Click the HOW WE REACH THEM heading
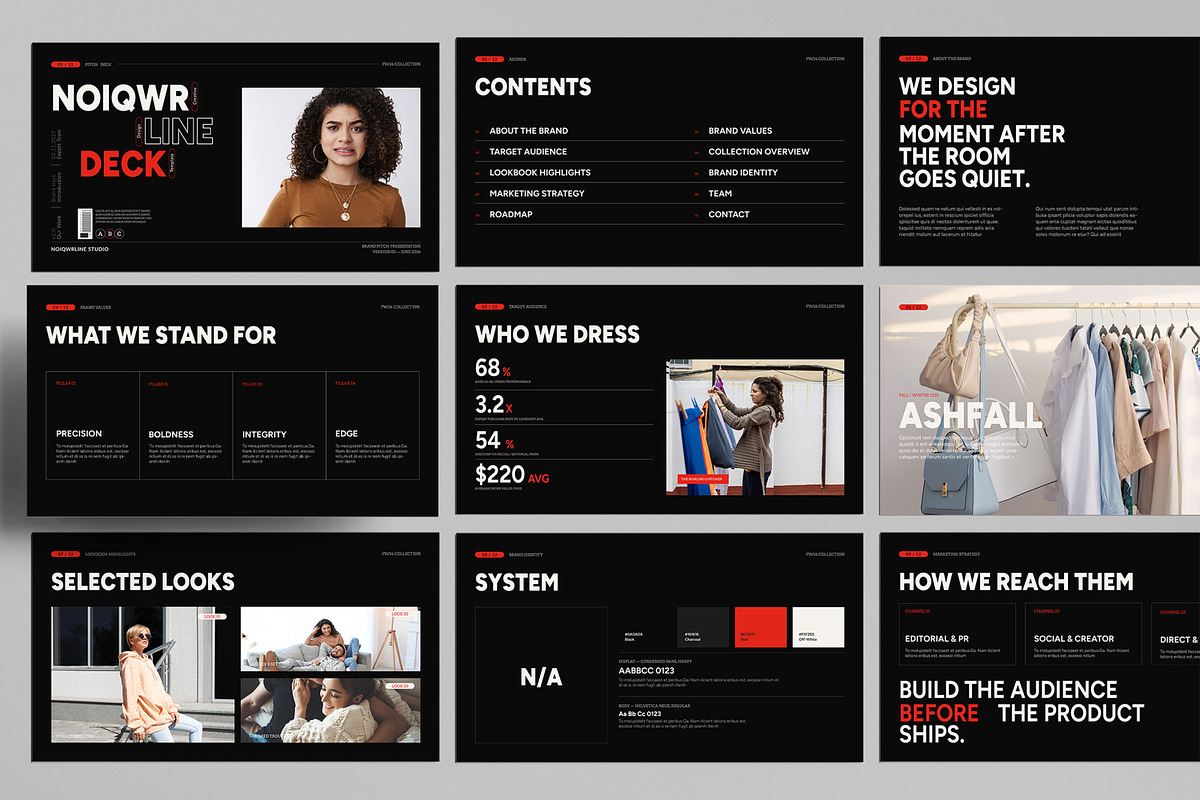This screenshot has height=800, width=1200. (1016, 582)
